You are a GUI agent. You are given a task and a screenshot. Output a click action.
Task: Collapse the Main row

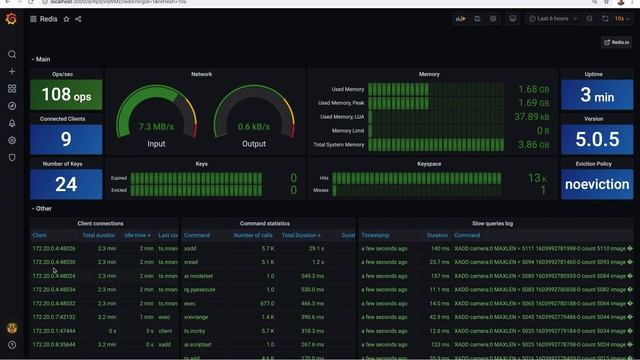pos(41,59)
